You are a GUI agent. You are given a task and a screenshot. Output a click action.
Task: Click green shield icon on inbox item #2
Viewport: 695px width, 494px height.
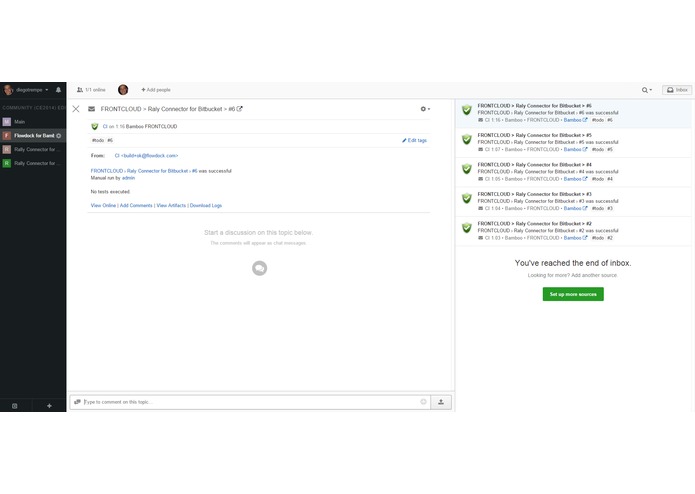[x=467, y=228]
